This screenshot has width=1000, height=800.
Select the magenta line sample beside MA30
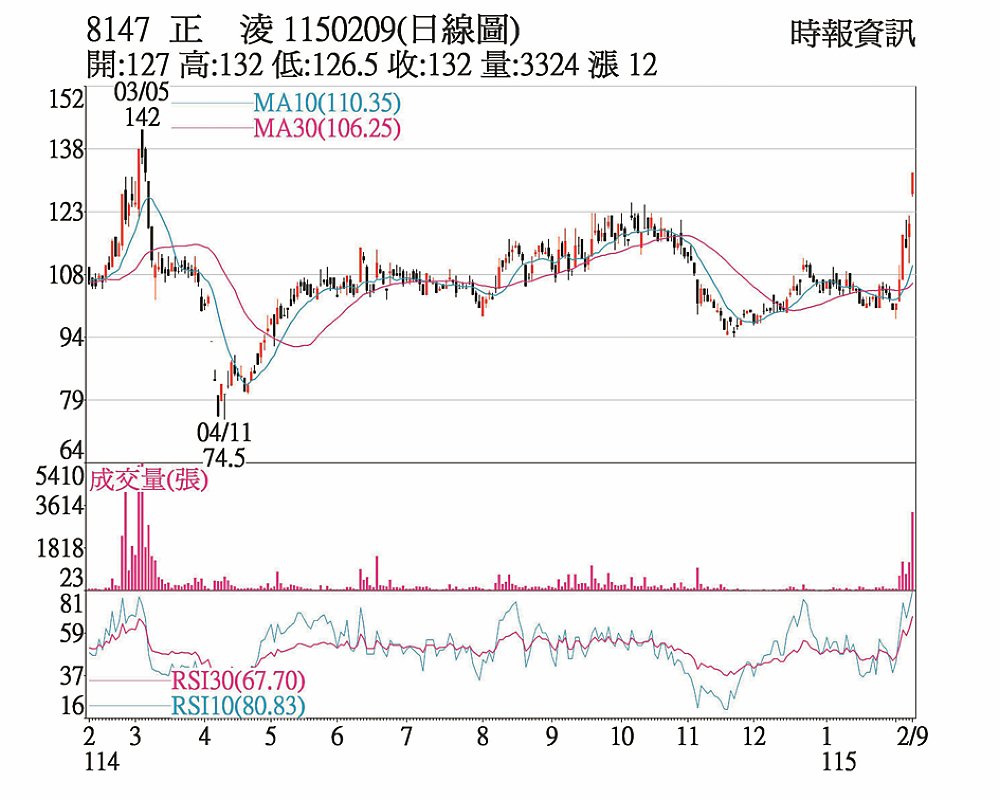click(211, 128)
